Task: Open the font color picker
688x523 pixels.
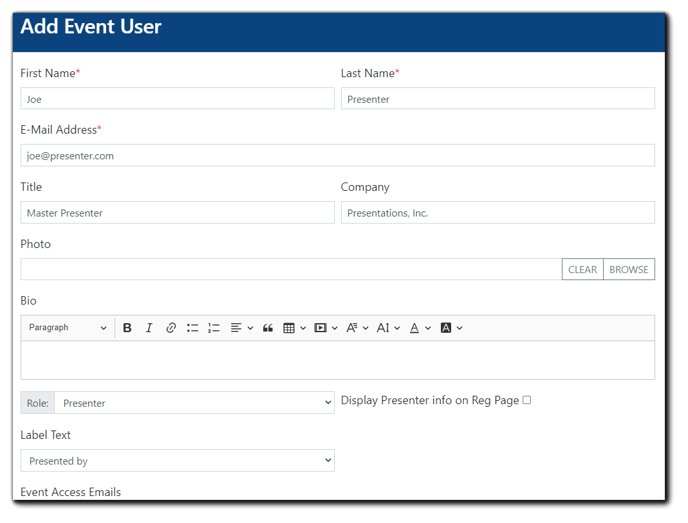Action: click(x=419, y=328)
